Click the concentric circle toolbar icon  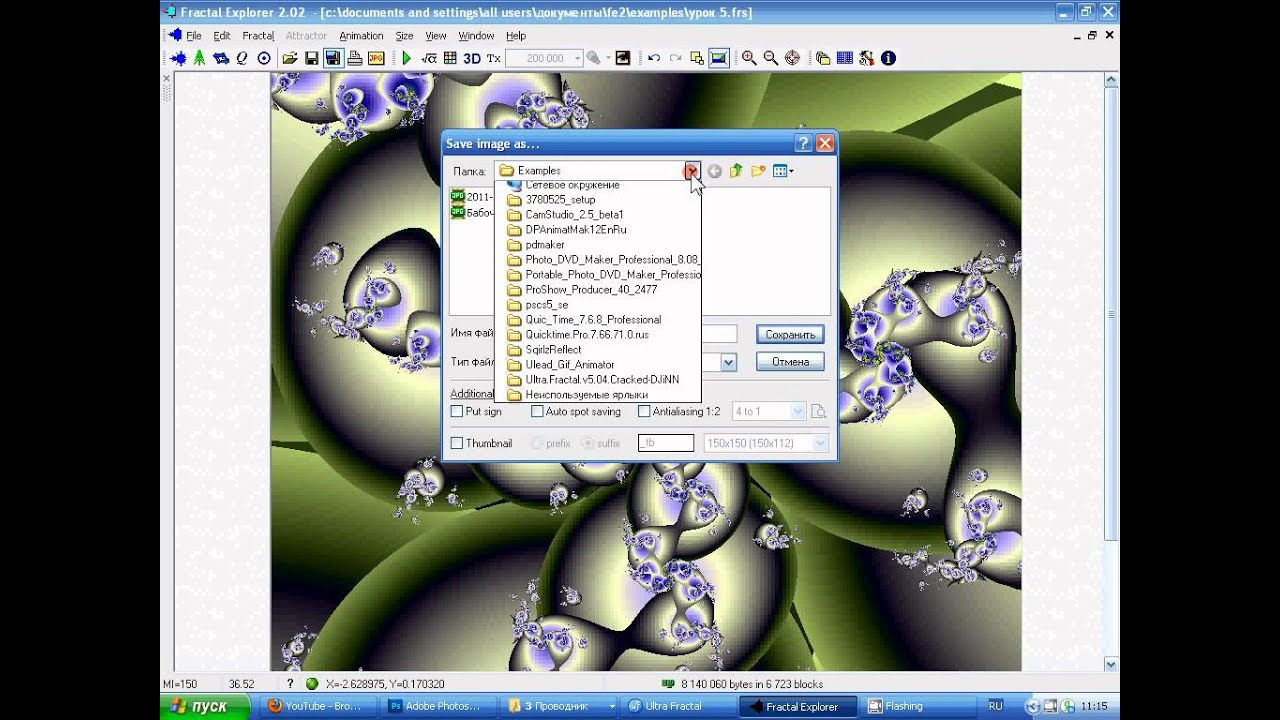pyautogui.click(x=264, y=58)
